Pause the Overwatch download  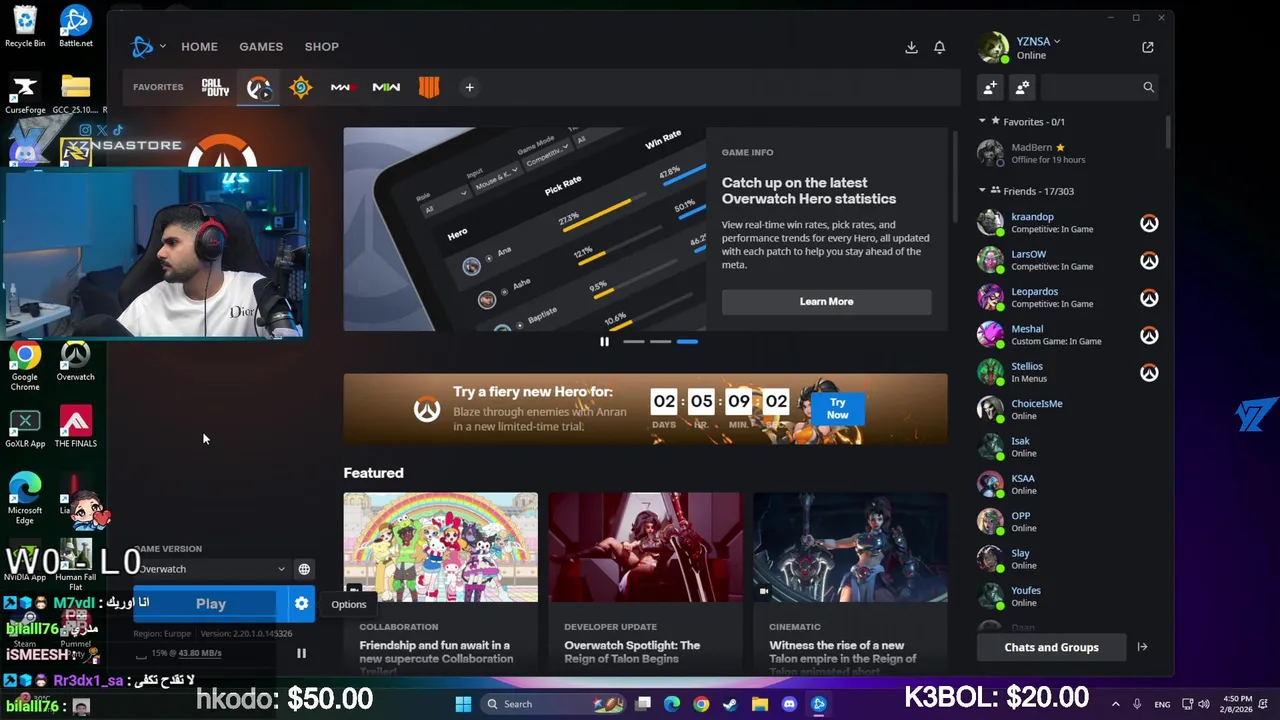(x=301, y=653)
